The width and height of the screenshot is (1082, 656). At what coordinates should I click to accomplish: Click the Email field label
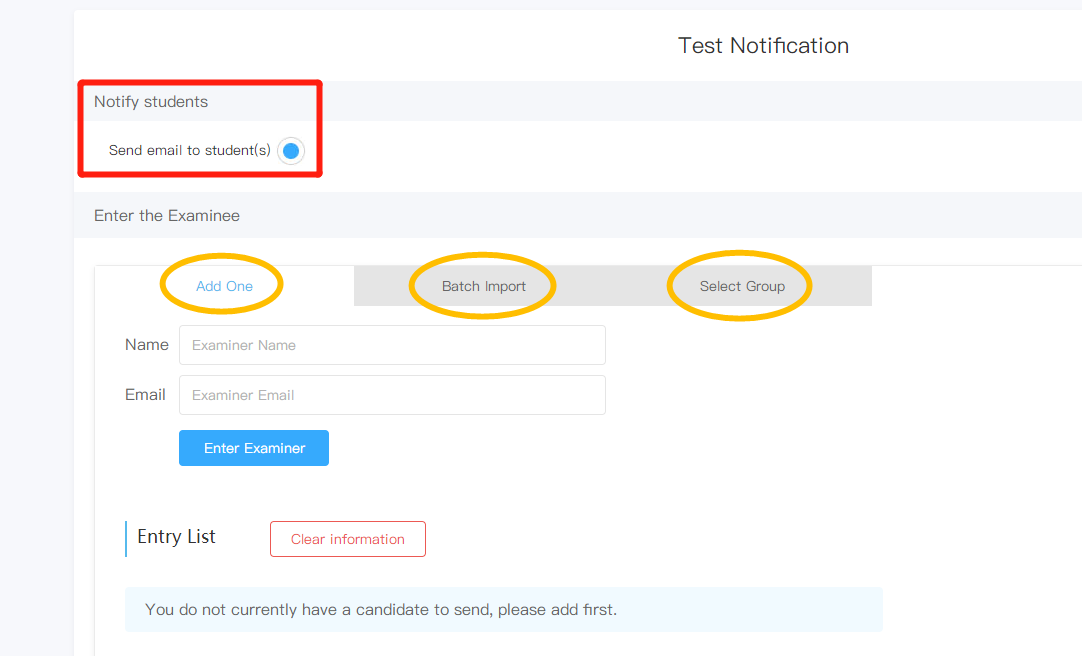(145, 395)
